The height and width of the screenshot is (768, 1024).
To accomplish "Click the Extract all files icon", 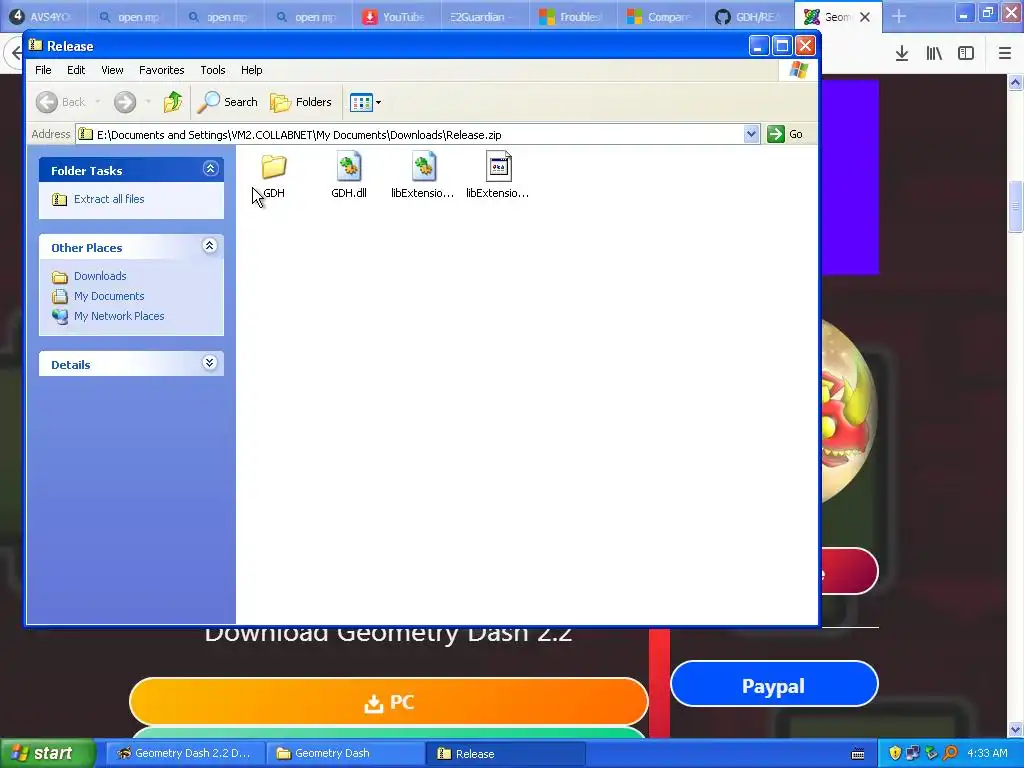I will pos(59,199).
